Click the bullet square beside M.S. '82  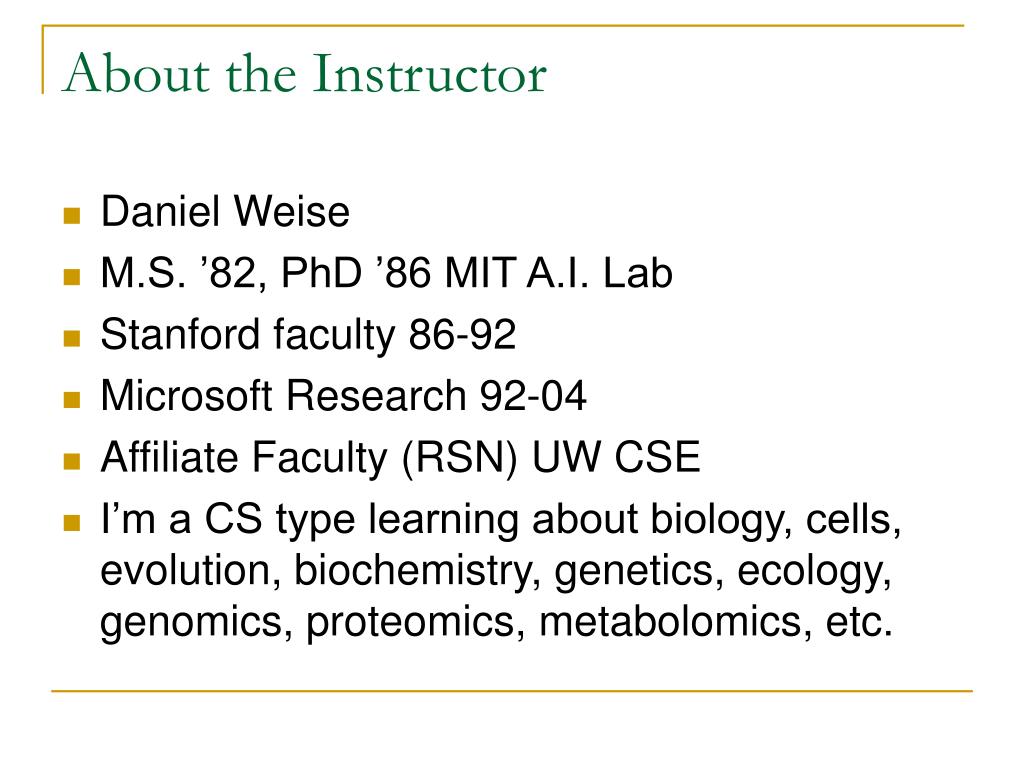point(72,277)
